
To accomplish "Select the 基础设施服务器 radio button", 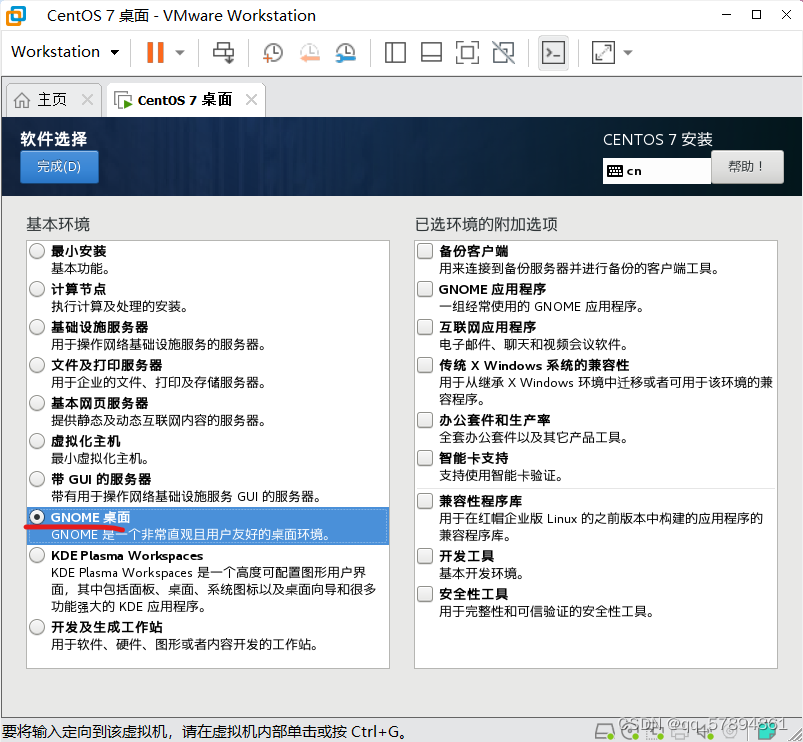I will coord(37,327).
